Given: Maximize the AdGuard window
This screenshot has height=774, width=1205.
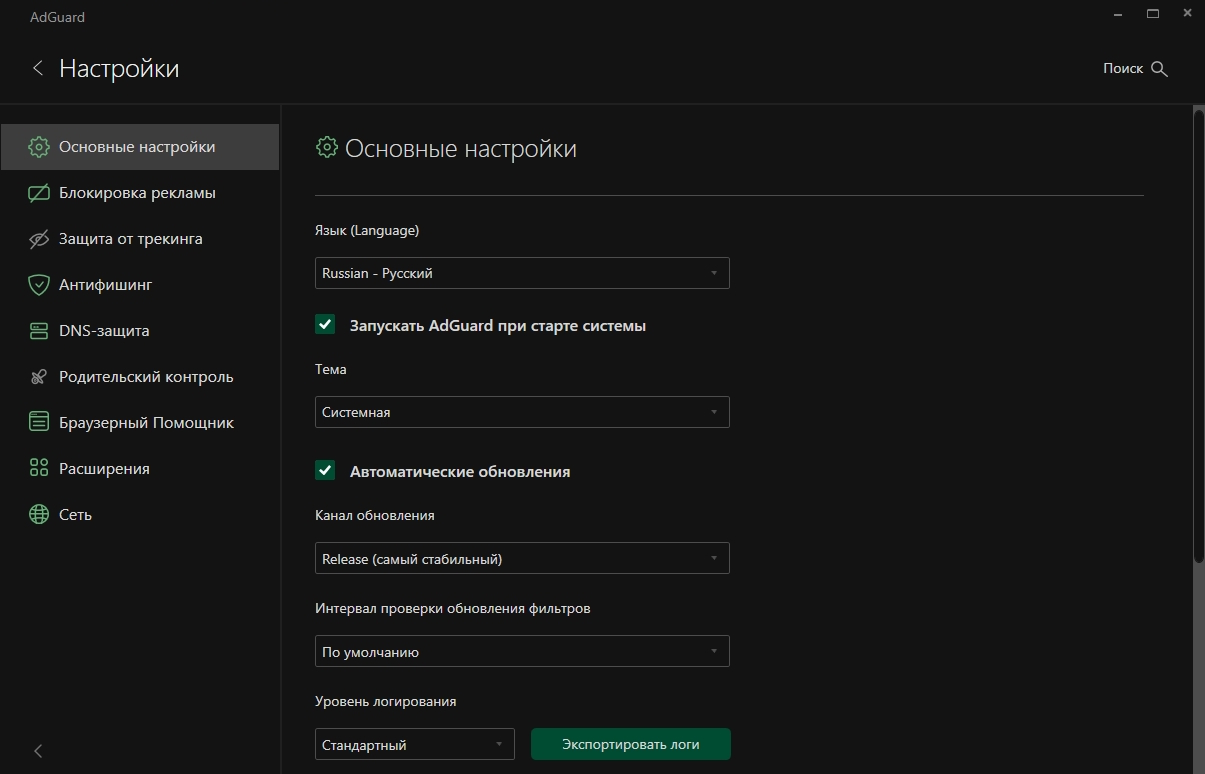Looking at the screenshot, I should click(x=1153, y=14).
